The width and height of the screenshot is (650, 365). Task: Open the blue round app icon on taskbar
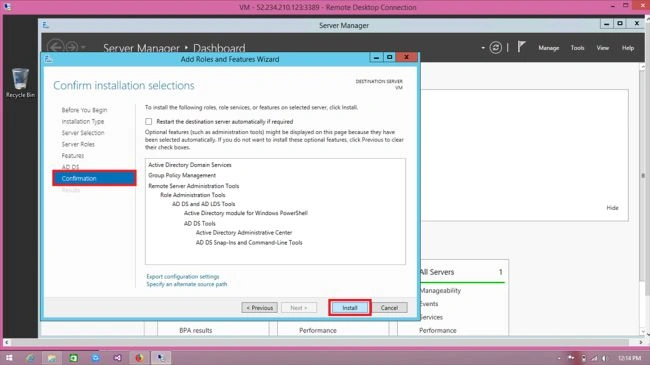tap(95, 358)
